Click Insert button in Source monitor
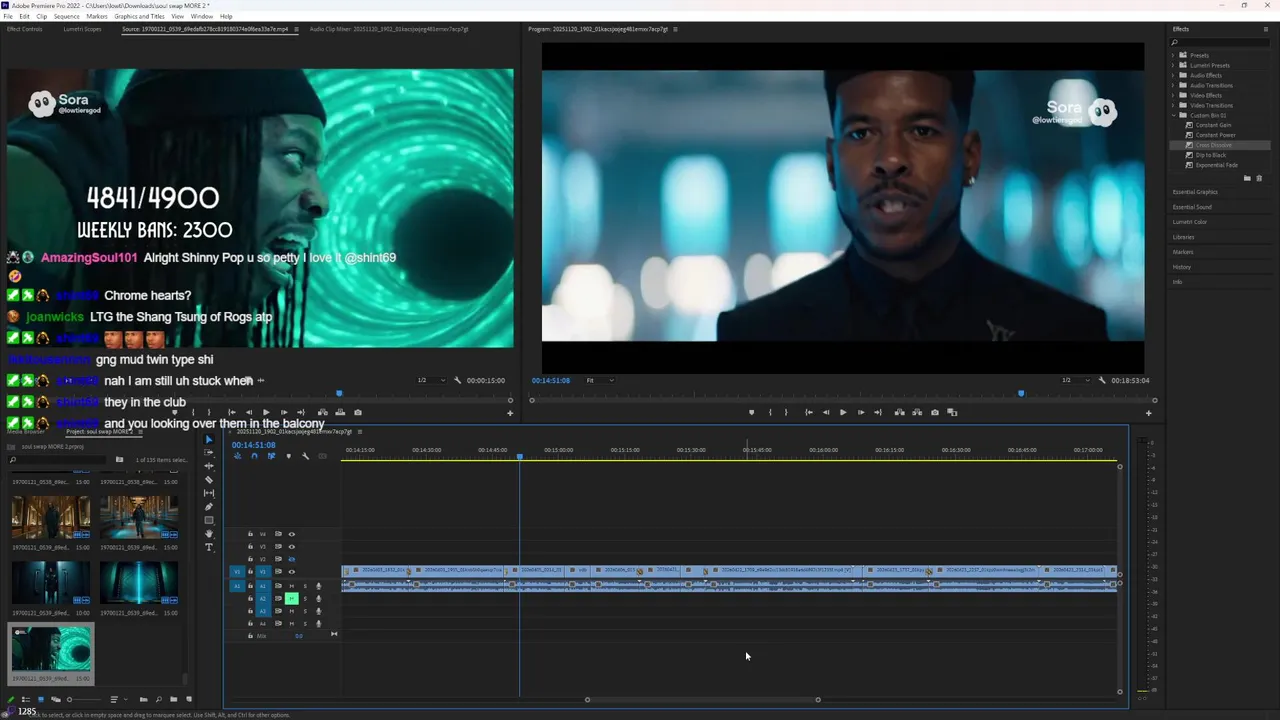 [322, 412]
